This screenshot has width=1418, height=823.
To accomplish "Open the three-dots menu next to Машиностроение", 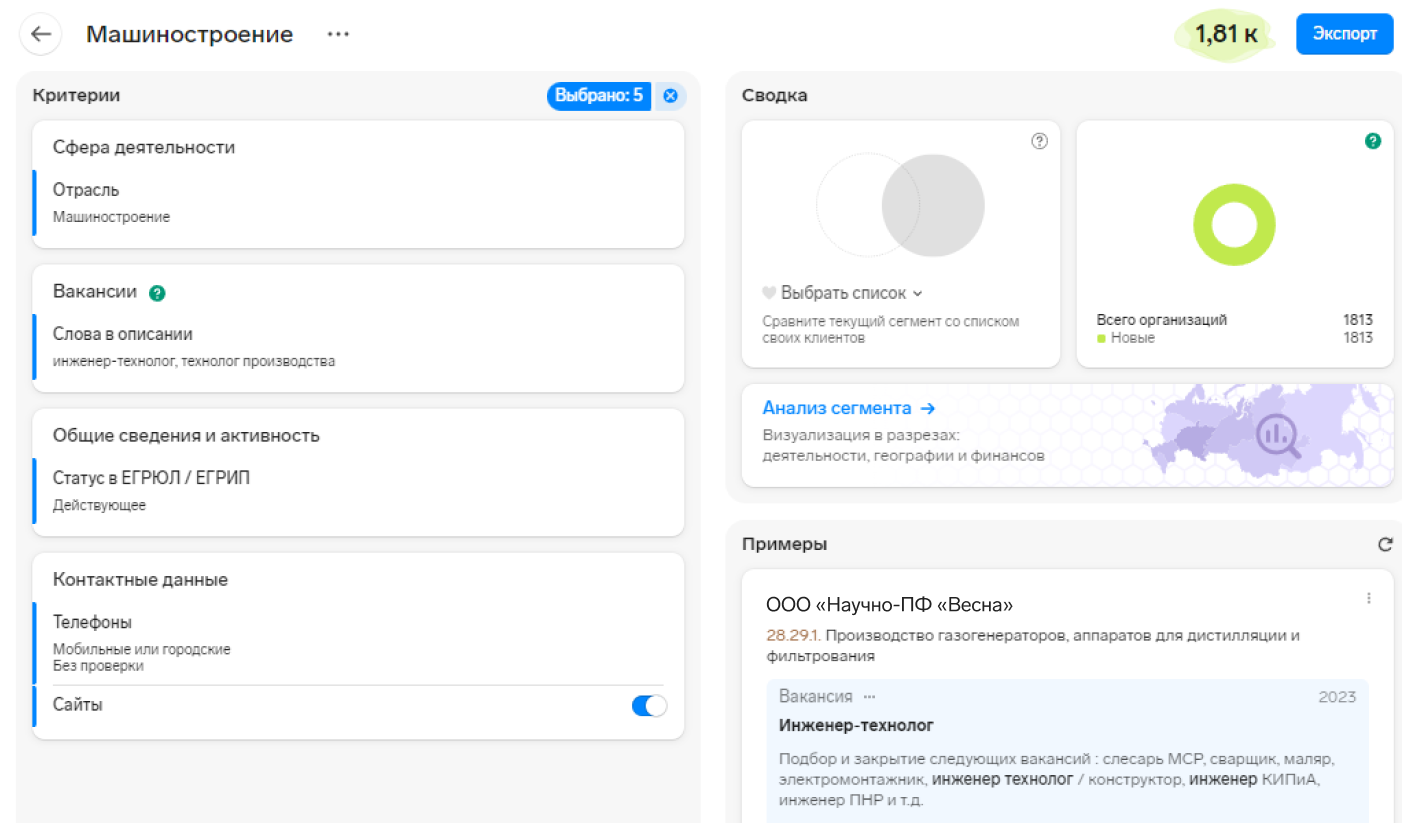I will 338,34.
